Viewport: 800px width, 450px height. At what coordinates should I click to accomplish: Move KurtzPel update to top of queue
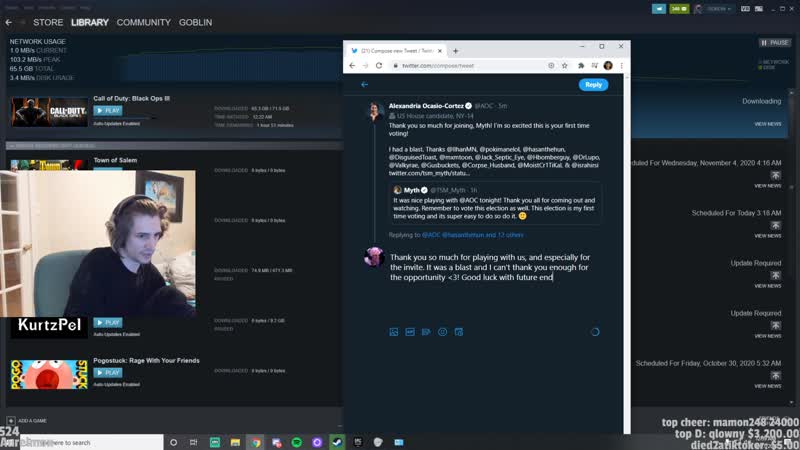(x=776, y=326)
